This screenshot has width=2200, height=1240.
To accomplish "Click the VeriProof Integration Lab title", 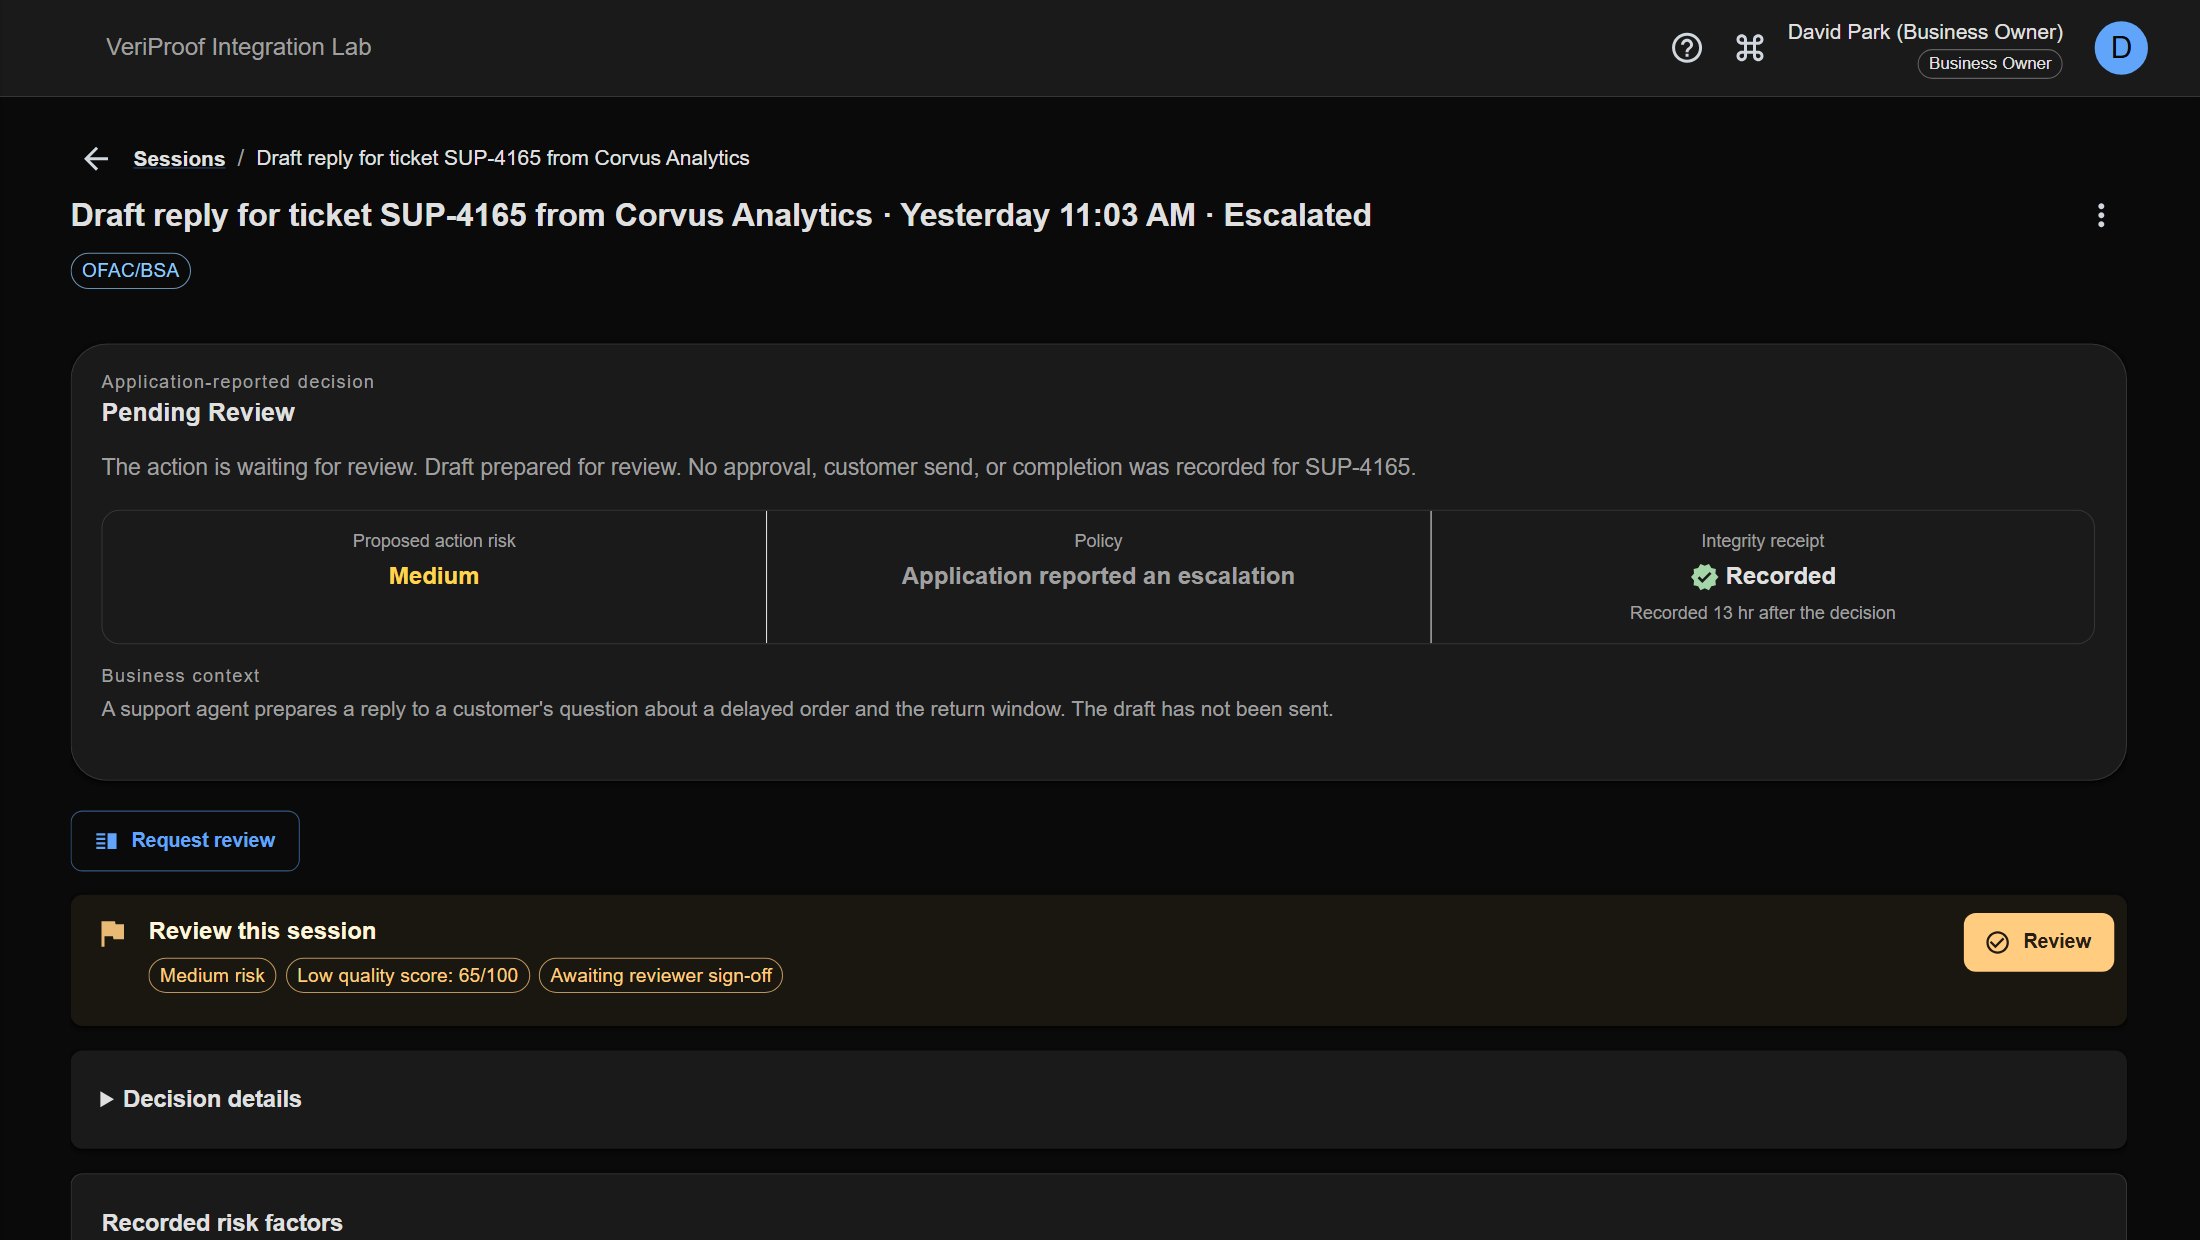I will point(238,47).
